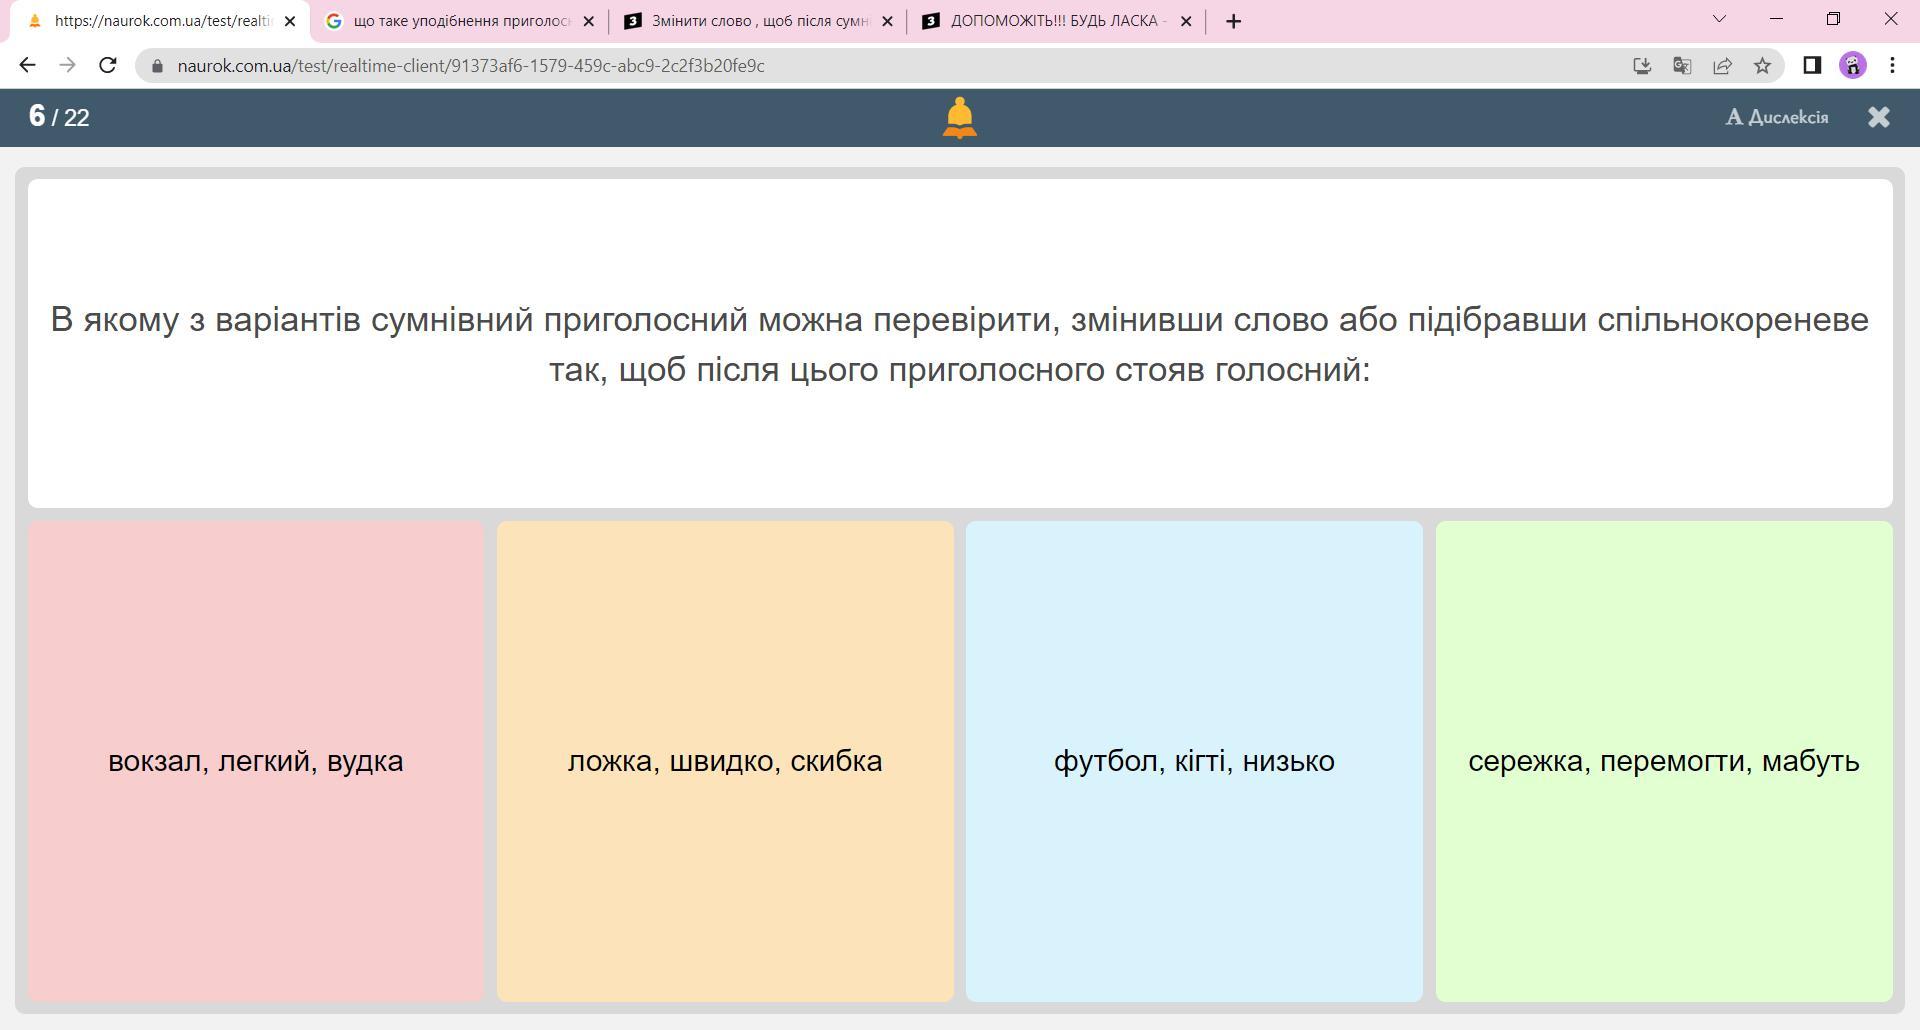Bookmark this page with the star icon
This screenshot has width=1920, height=1030.
click(x=1762, y=65)
